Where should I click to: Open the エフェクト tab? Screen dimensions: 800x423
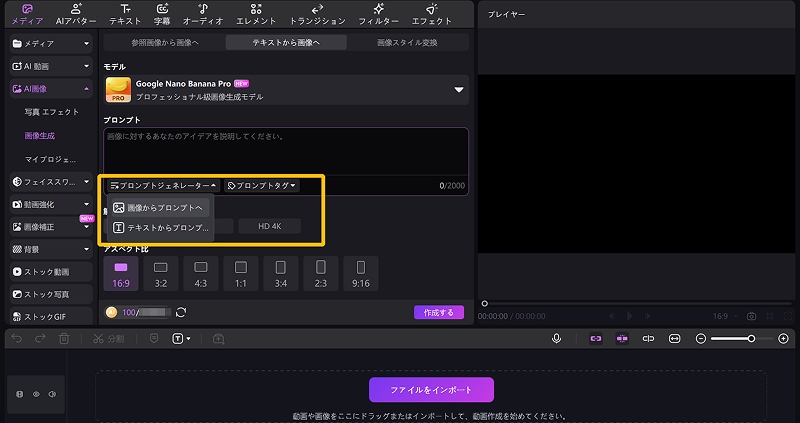(432, 14)
